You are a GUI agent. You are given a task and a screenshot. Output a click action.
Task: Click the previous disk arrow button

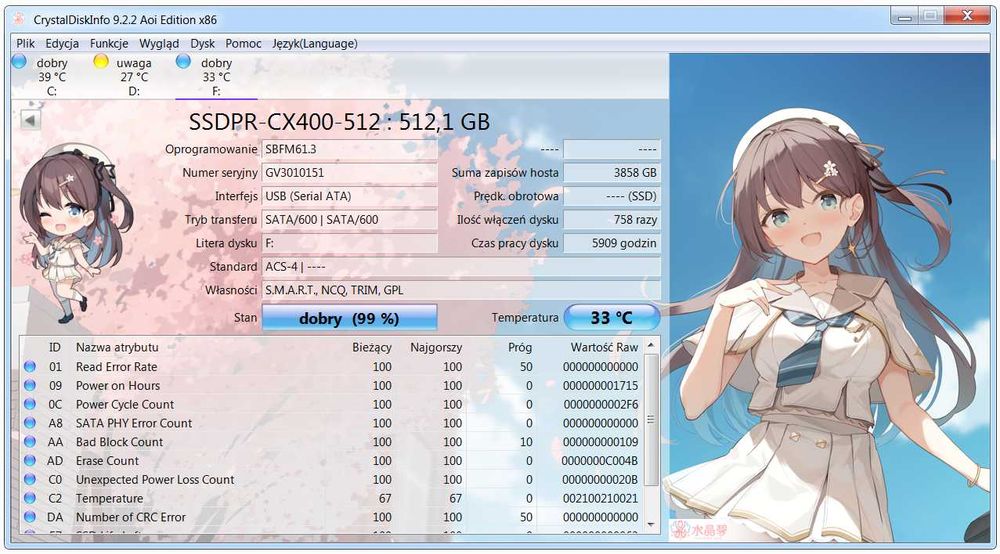pos(30,120)
